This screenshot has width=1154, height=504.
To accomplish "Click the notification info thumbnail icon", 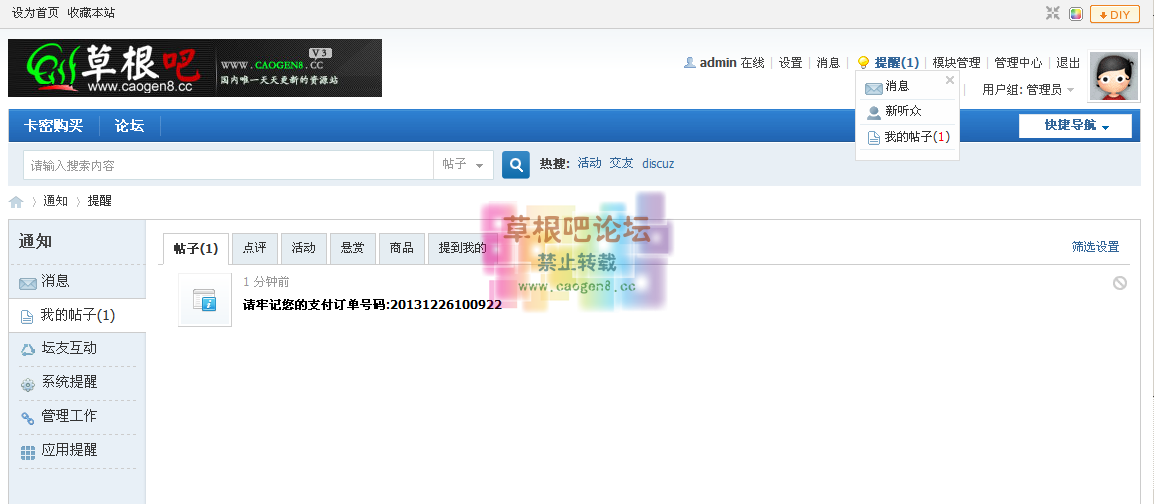I will (x=205, y=299).
